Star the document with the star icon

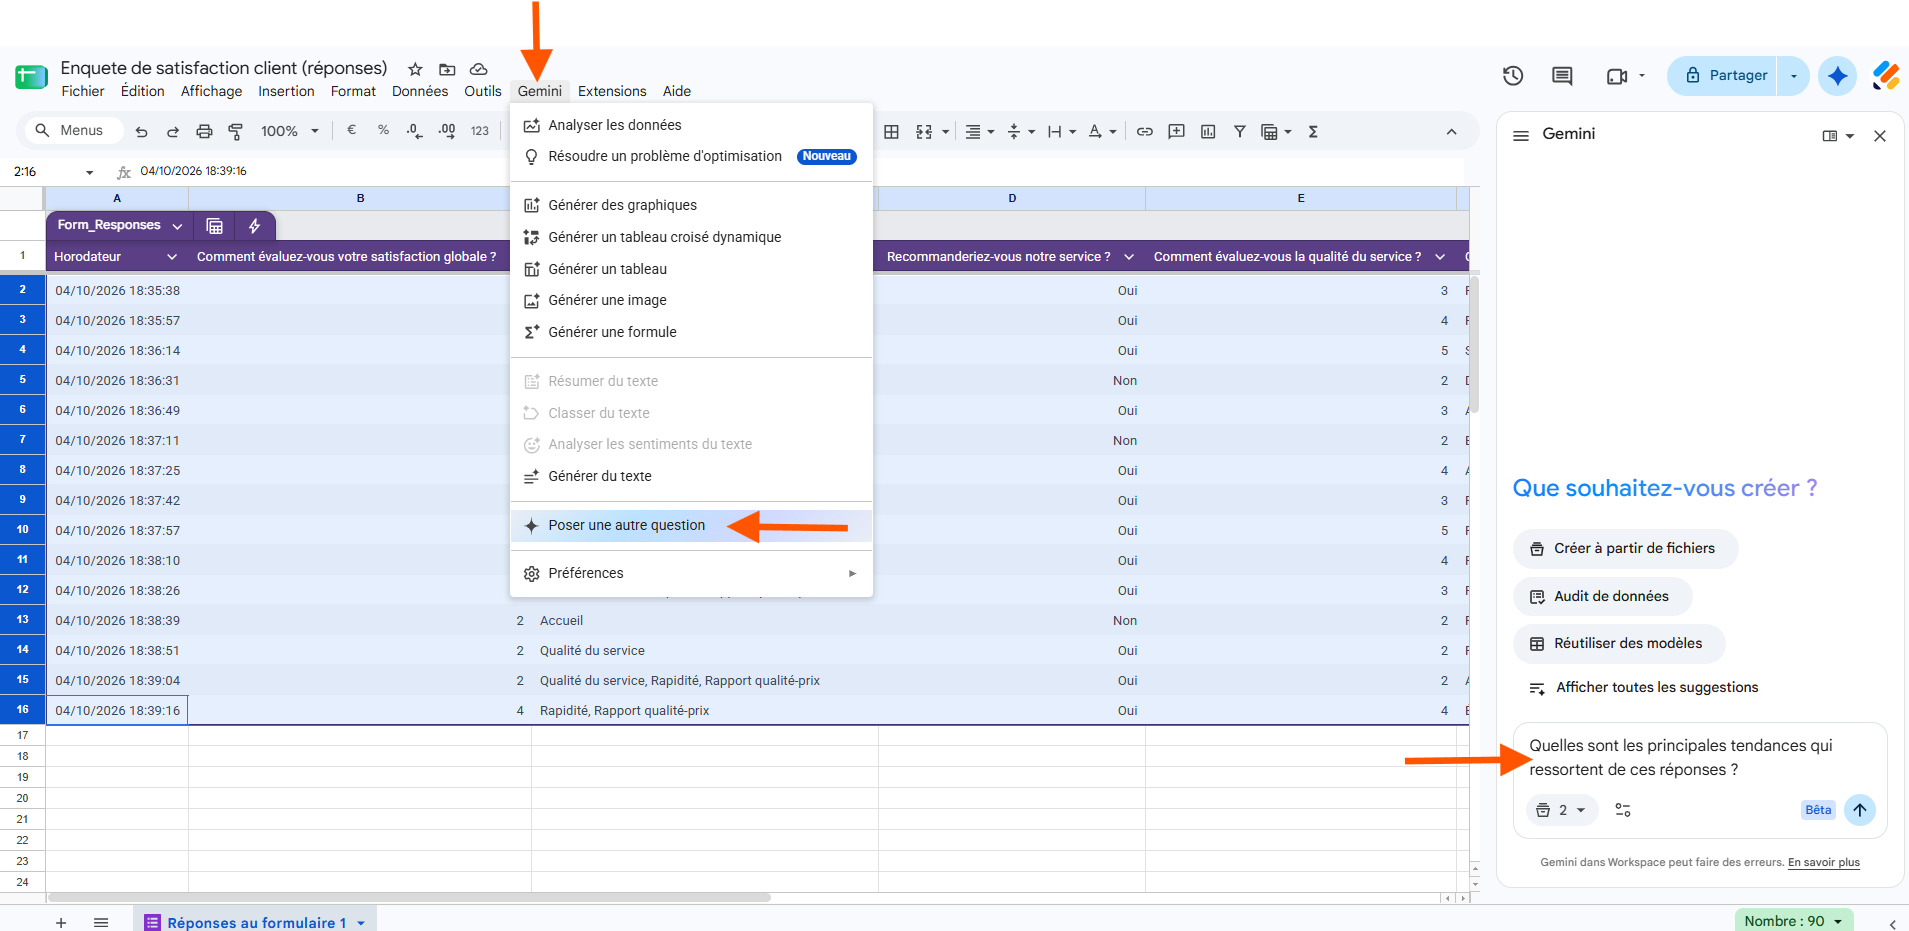click(415, 69)
